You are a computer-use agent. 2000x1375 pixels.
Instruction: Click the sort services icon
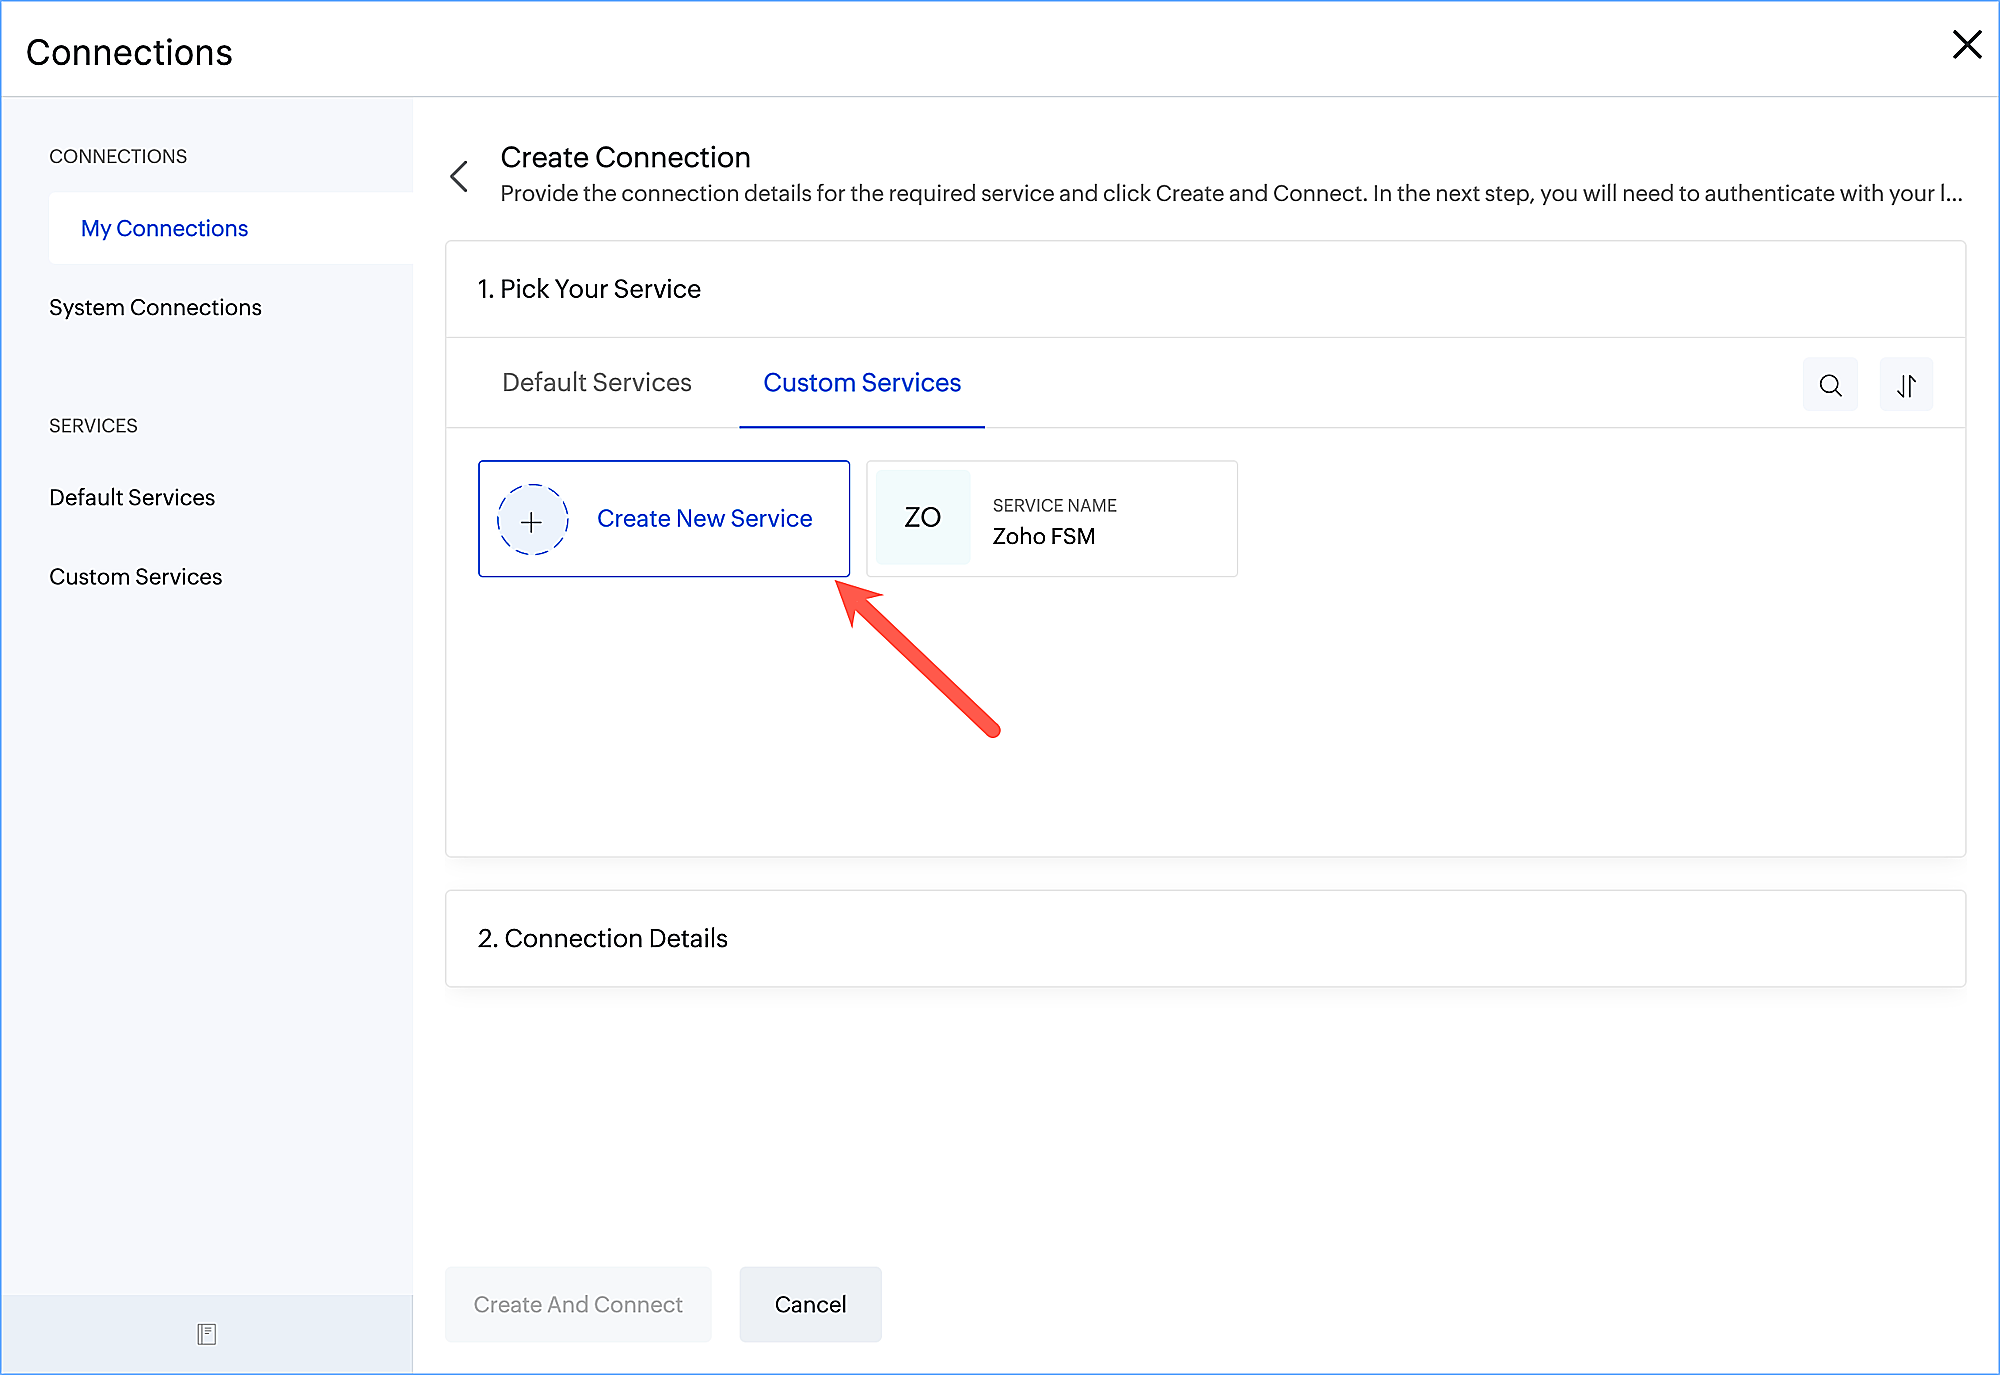click(x=1906, y=385)
